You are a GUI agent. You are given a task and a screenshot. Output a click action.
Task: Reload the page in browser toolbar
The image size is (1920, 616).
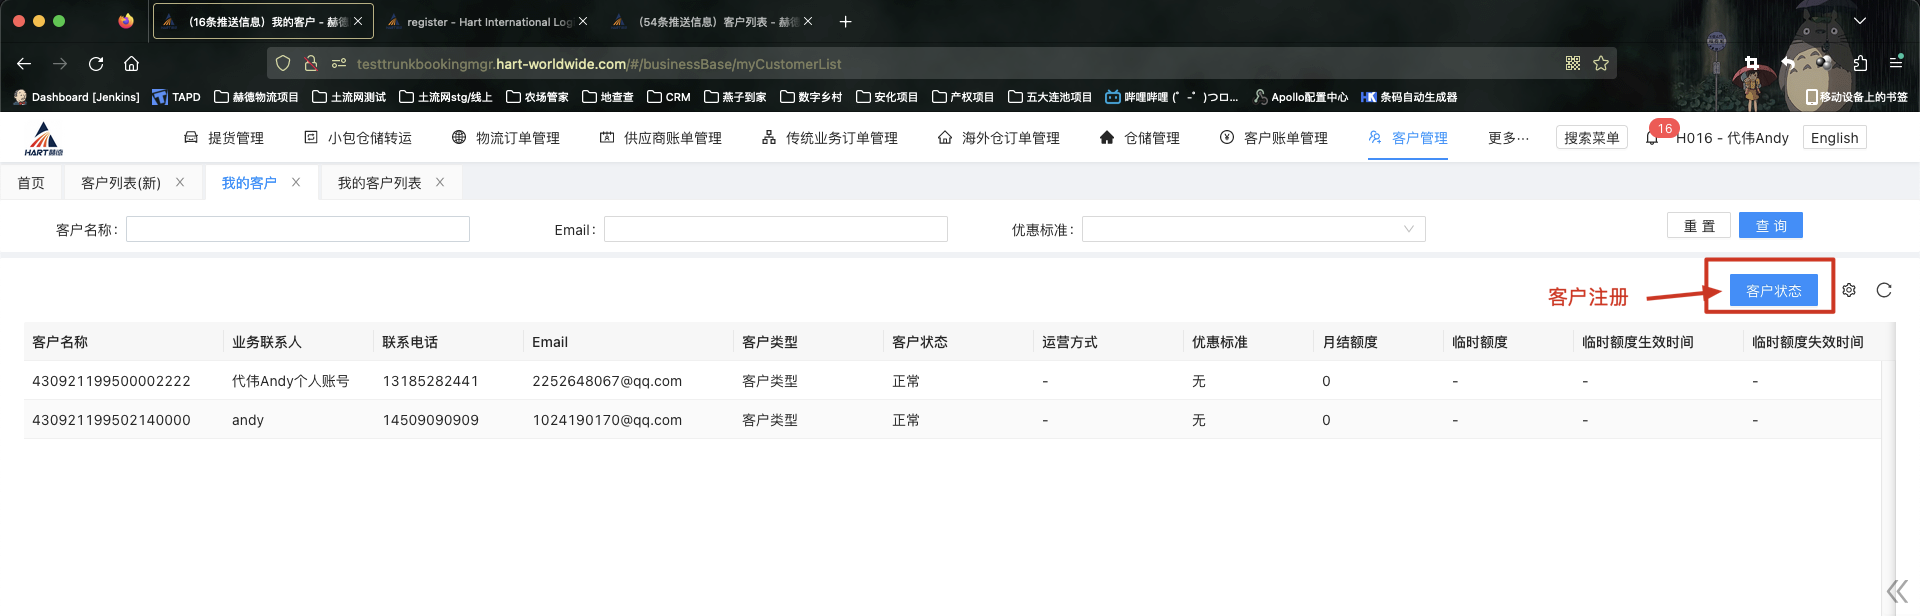[x=96, y=63]
